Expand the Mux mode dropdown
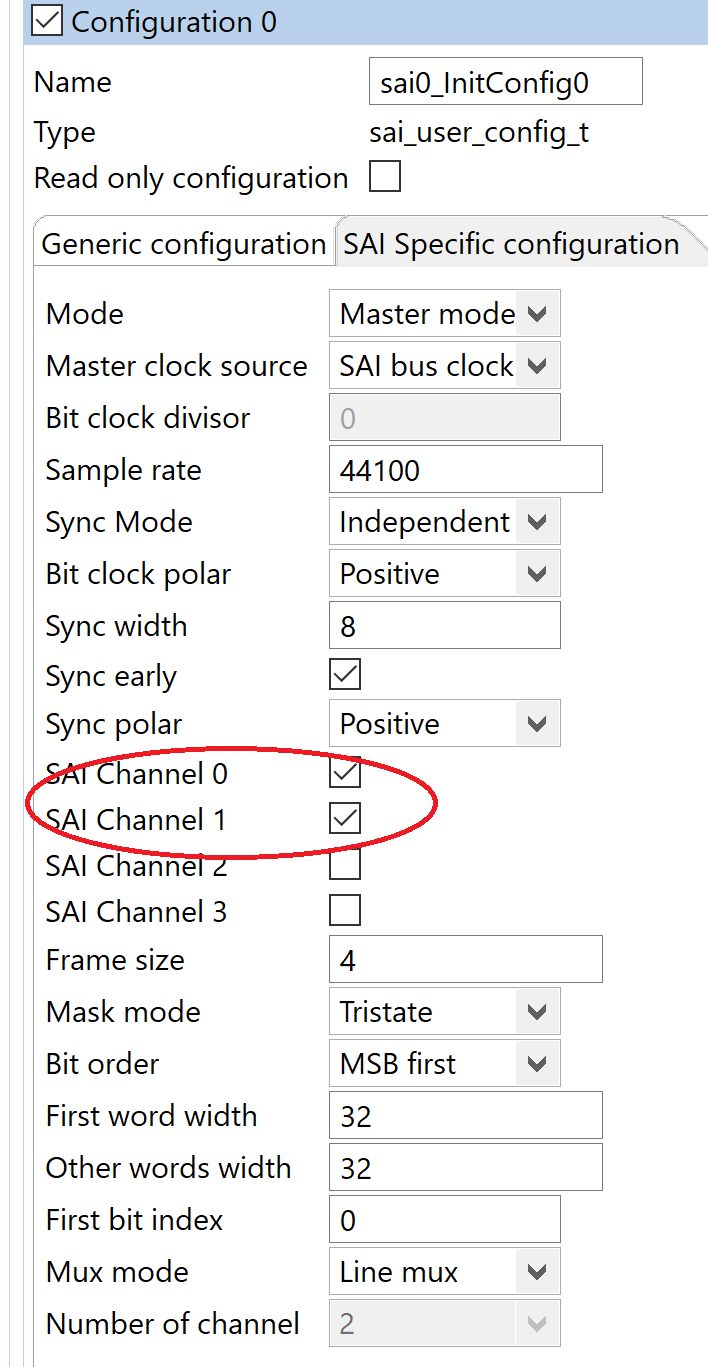The height and width of the screenshot is (1367, 708). (x=536, y=1272)
